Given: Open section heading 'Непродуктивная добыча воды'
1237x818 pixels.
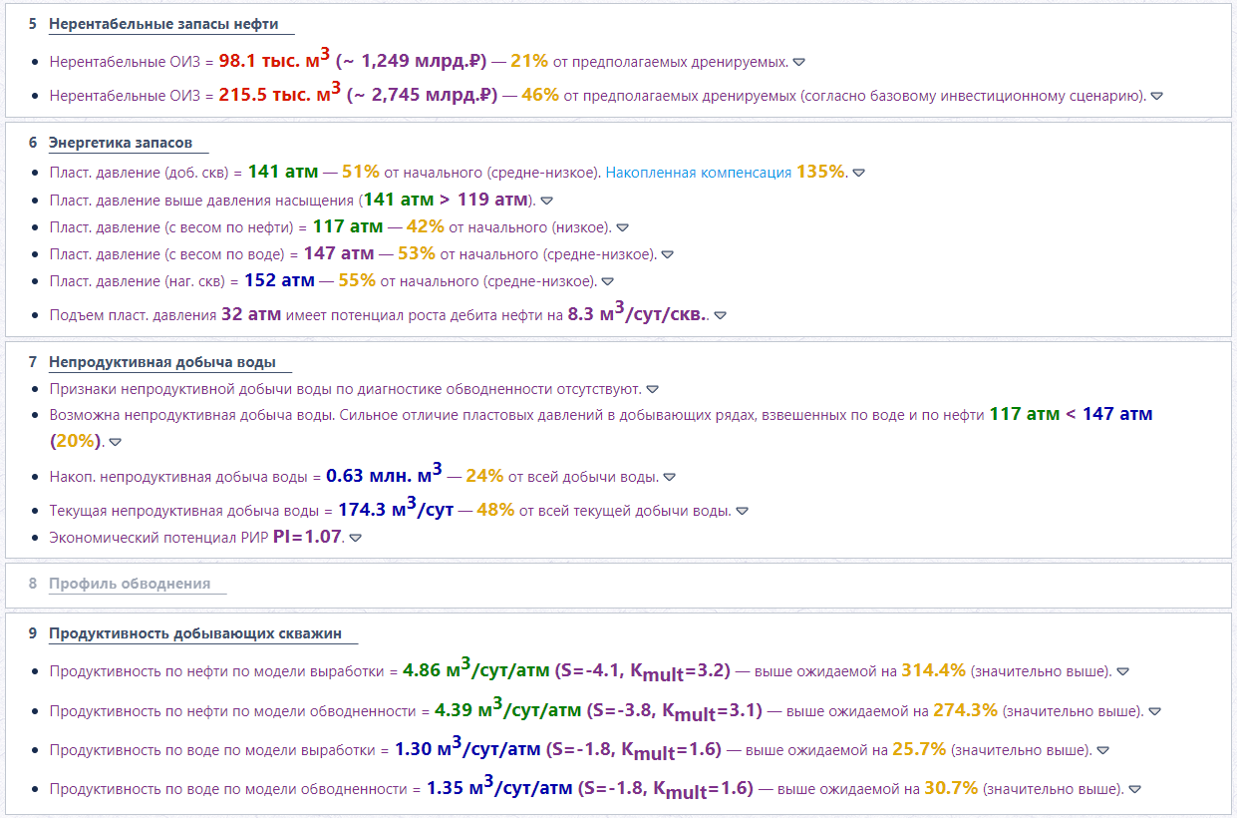Looking at the screenshot, I should pyautogui.click(x=162, y=362).
